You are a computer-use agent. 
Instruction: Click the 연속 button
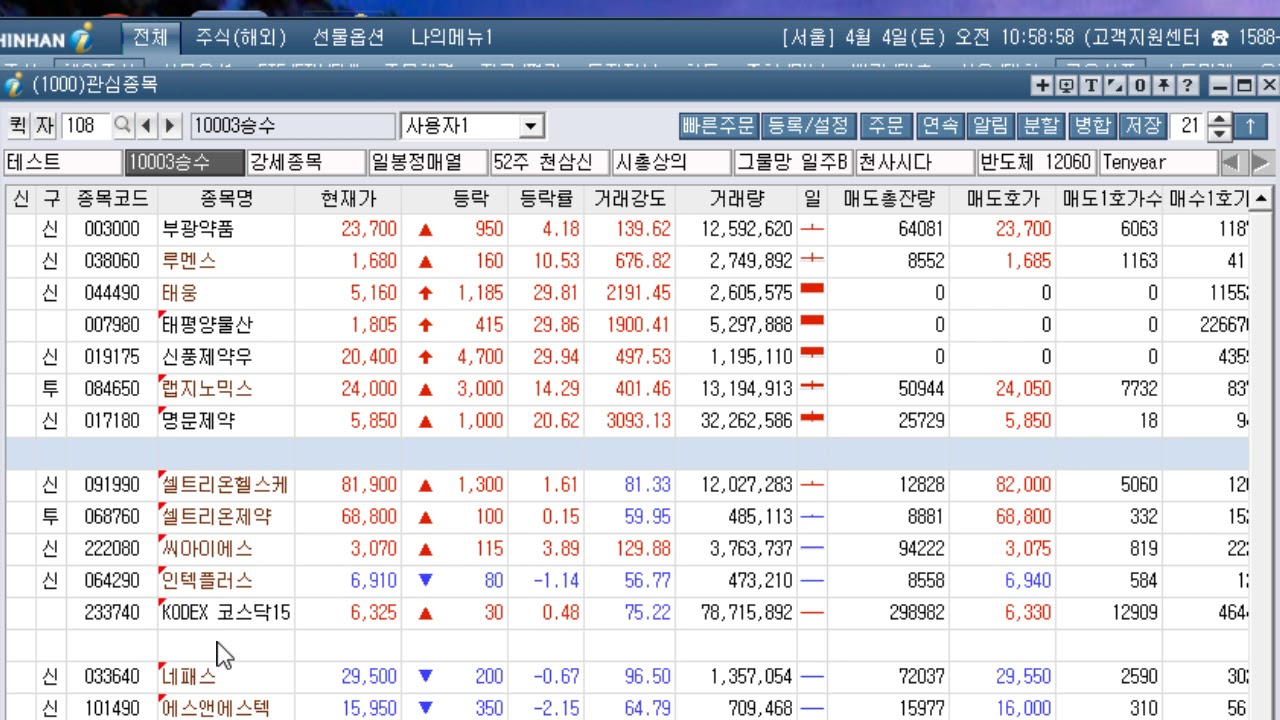[x=939, y=126]
